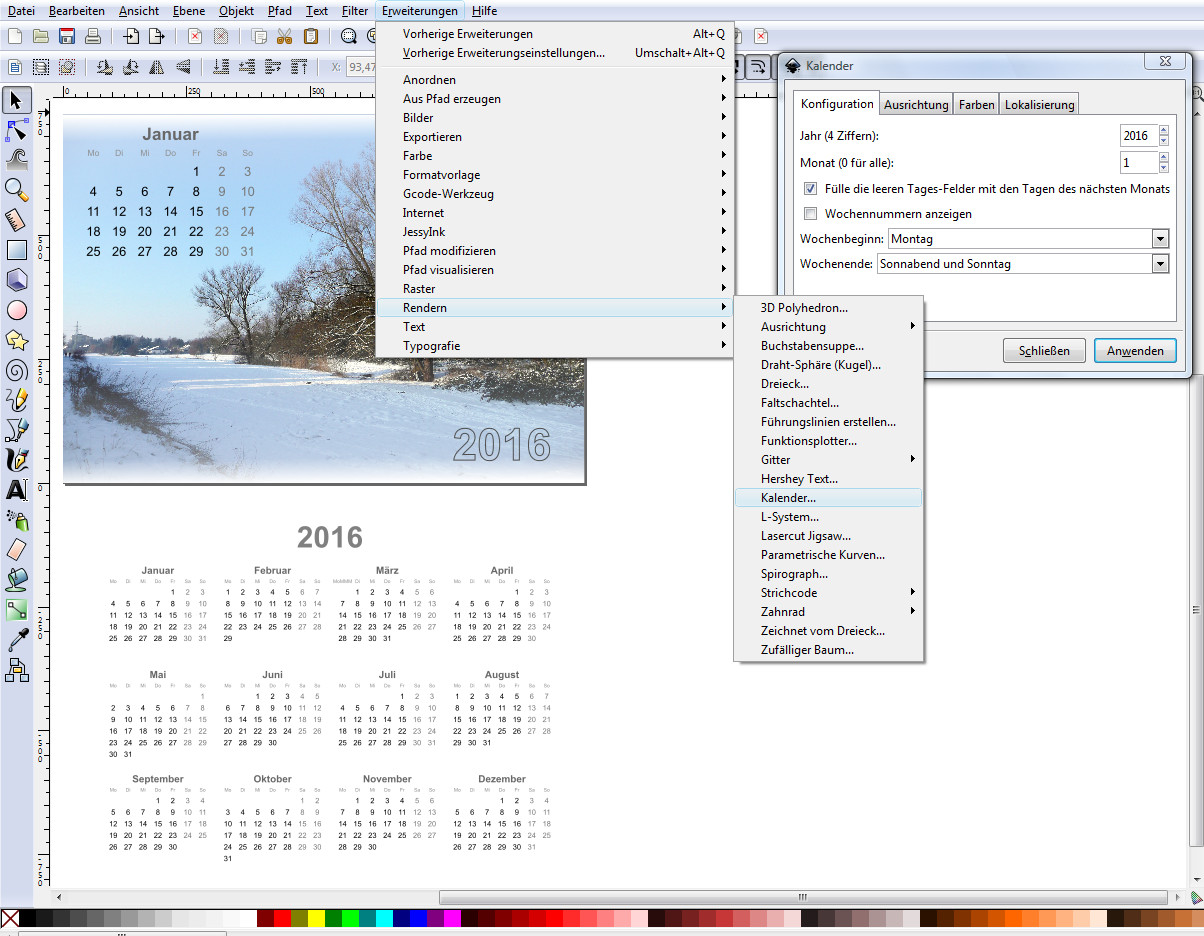1204x936 pixels.
Task: Click the no-color X swatch
Action: 10,918
